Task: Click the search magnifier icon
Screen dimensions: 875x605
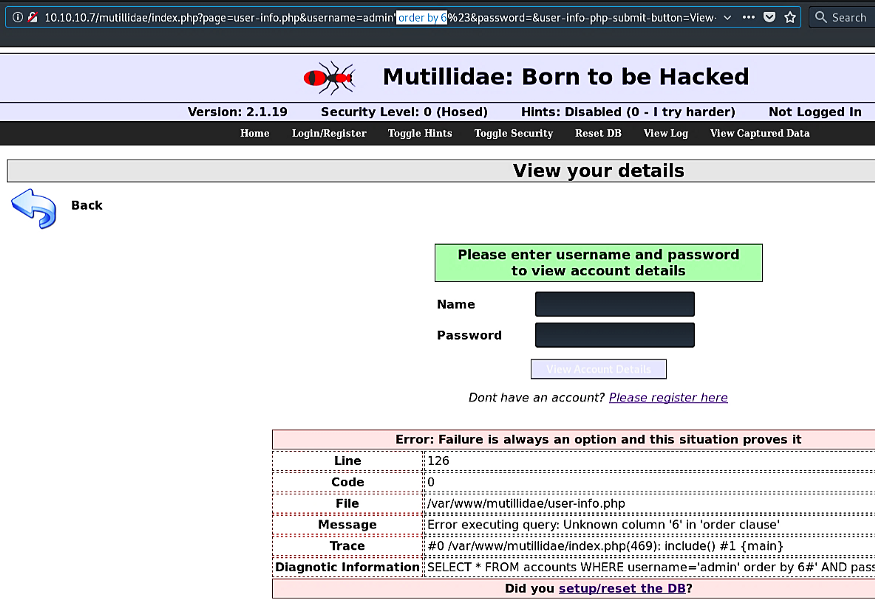Action: tap(820, 17)
